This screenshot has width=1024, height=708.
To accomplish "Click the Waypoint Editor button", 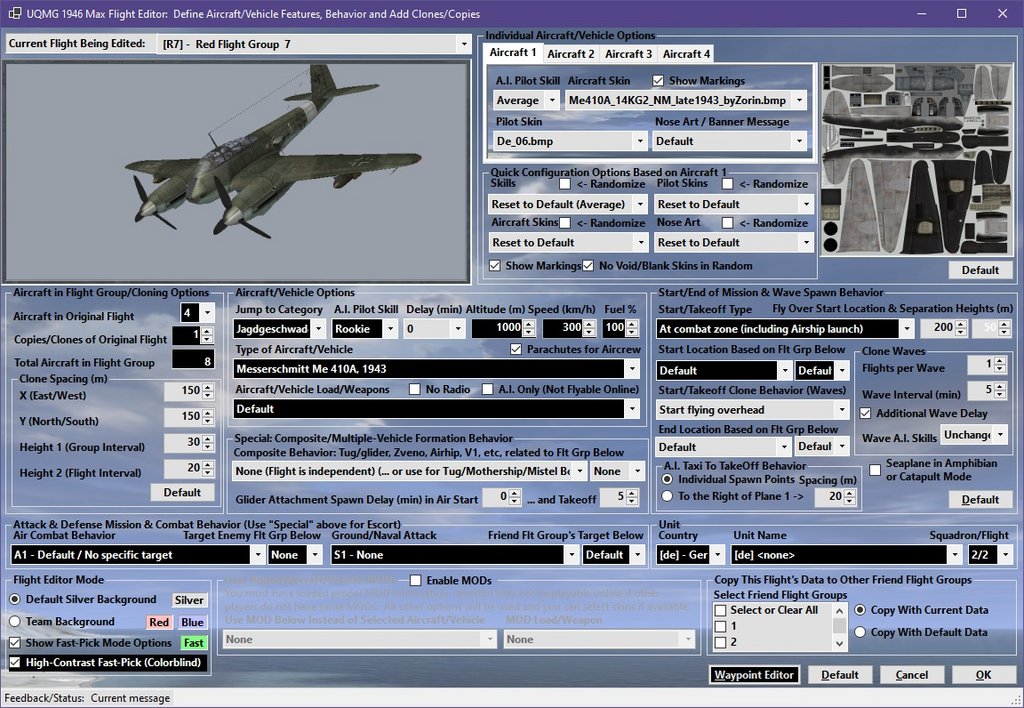I will pyautogui.click(x=754, y=675).
